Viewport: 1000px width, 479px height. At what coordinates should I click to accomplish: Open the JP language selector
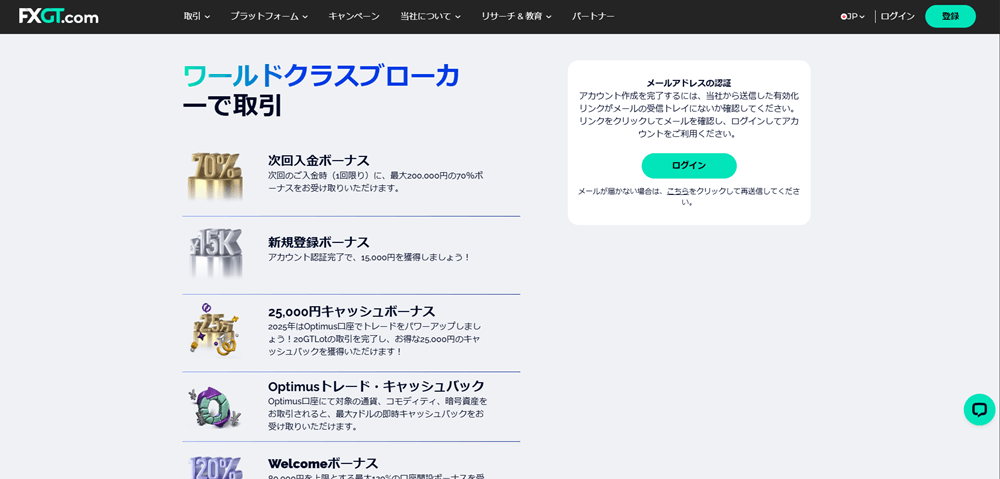(853, 17)
